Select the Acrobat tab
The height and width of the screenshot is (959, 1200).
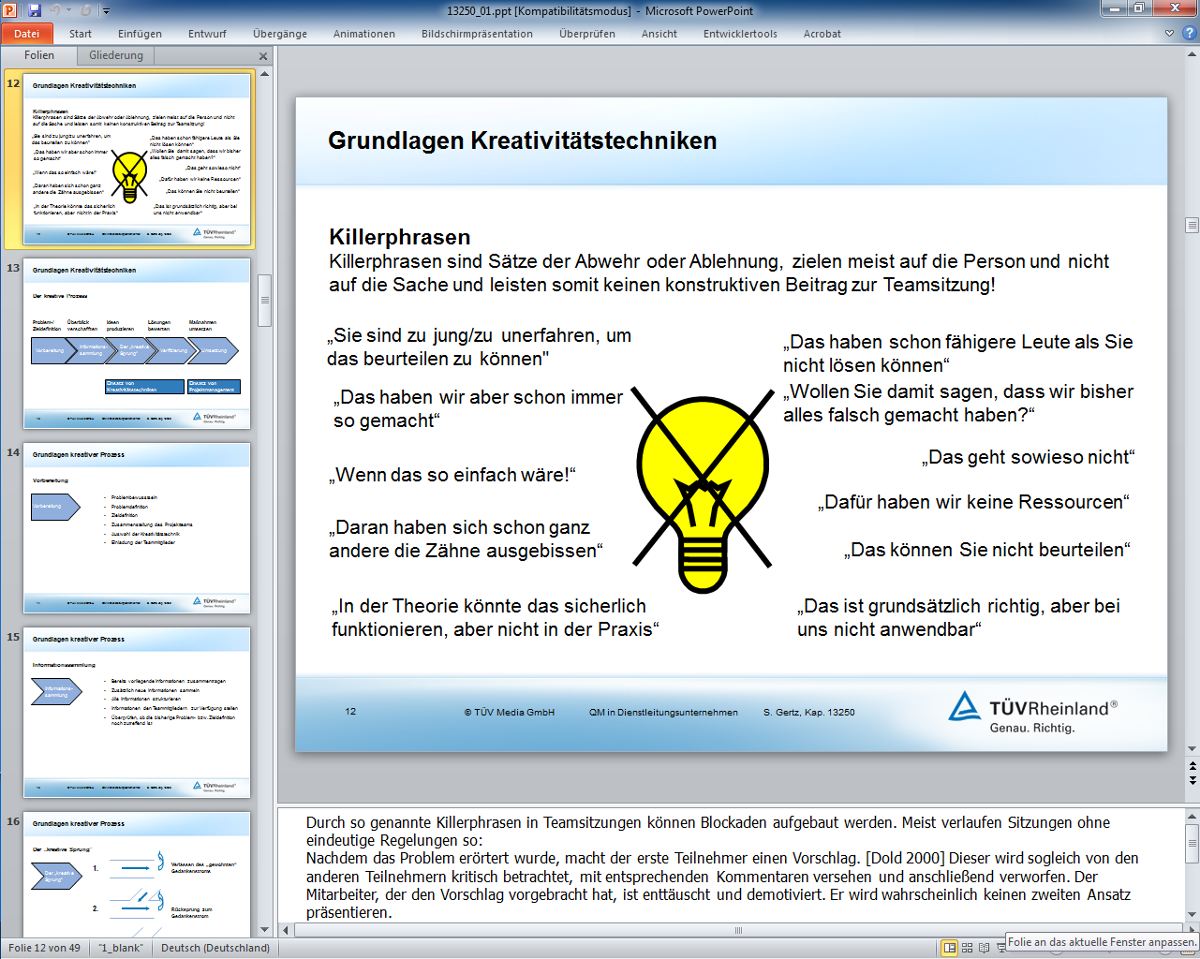click(822, 33)
